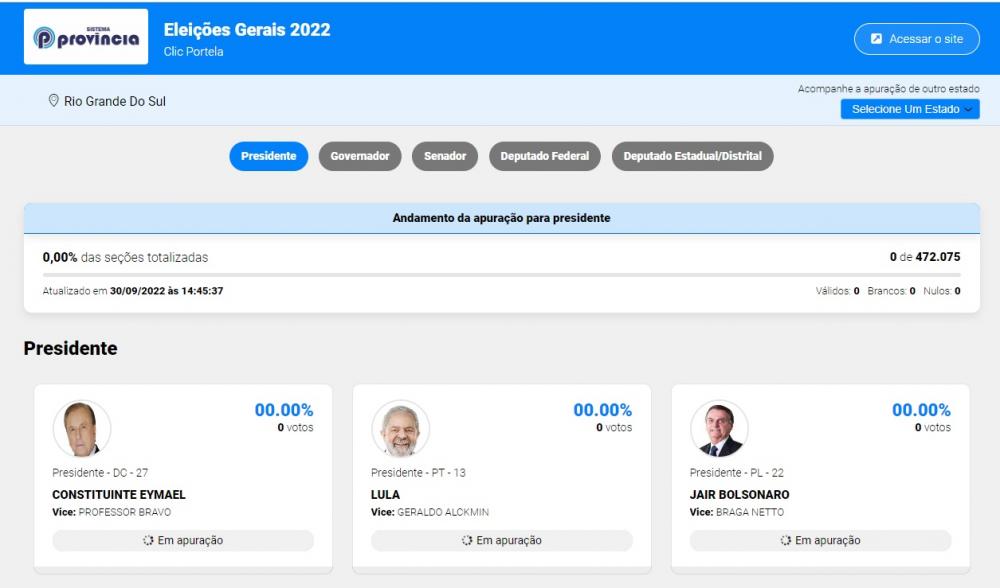This screenshot has height=588, width=1000.
Task: Click the Nulos: 0 count
Action: (941, 291)
